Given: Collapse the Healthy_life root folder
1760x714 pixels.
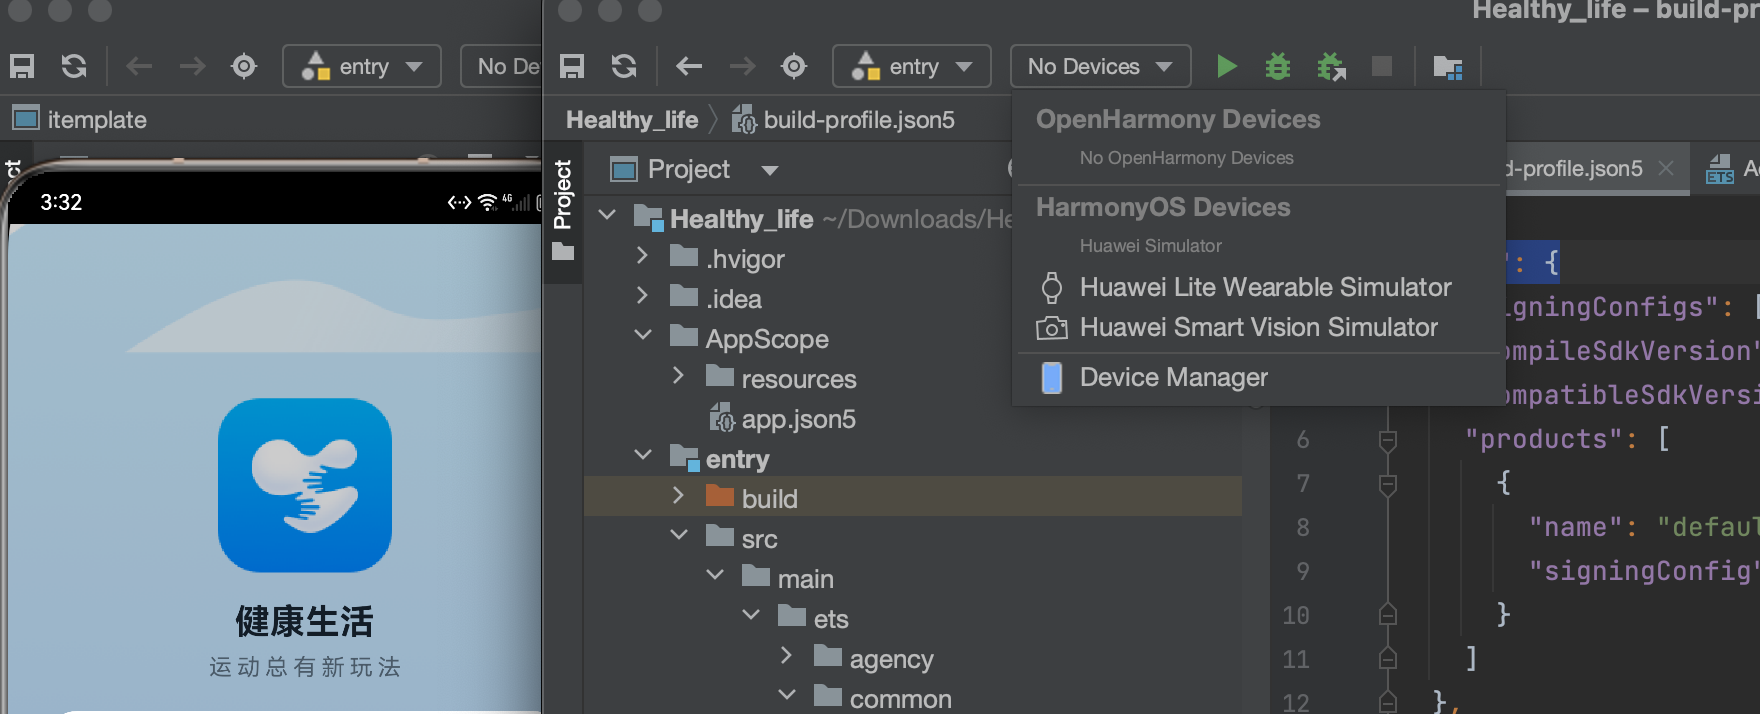Looking at the screenshot, I should point(607,215).
